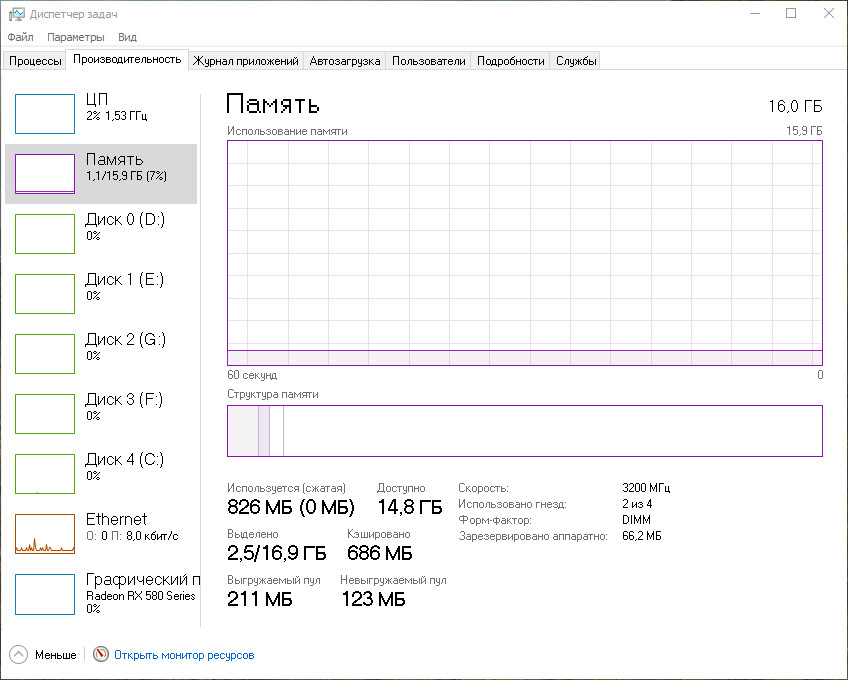Viewport: 848px width, 680px height.
Task: Open the Файл menu
Action: [20, 37]
